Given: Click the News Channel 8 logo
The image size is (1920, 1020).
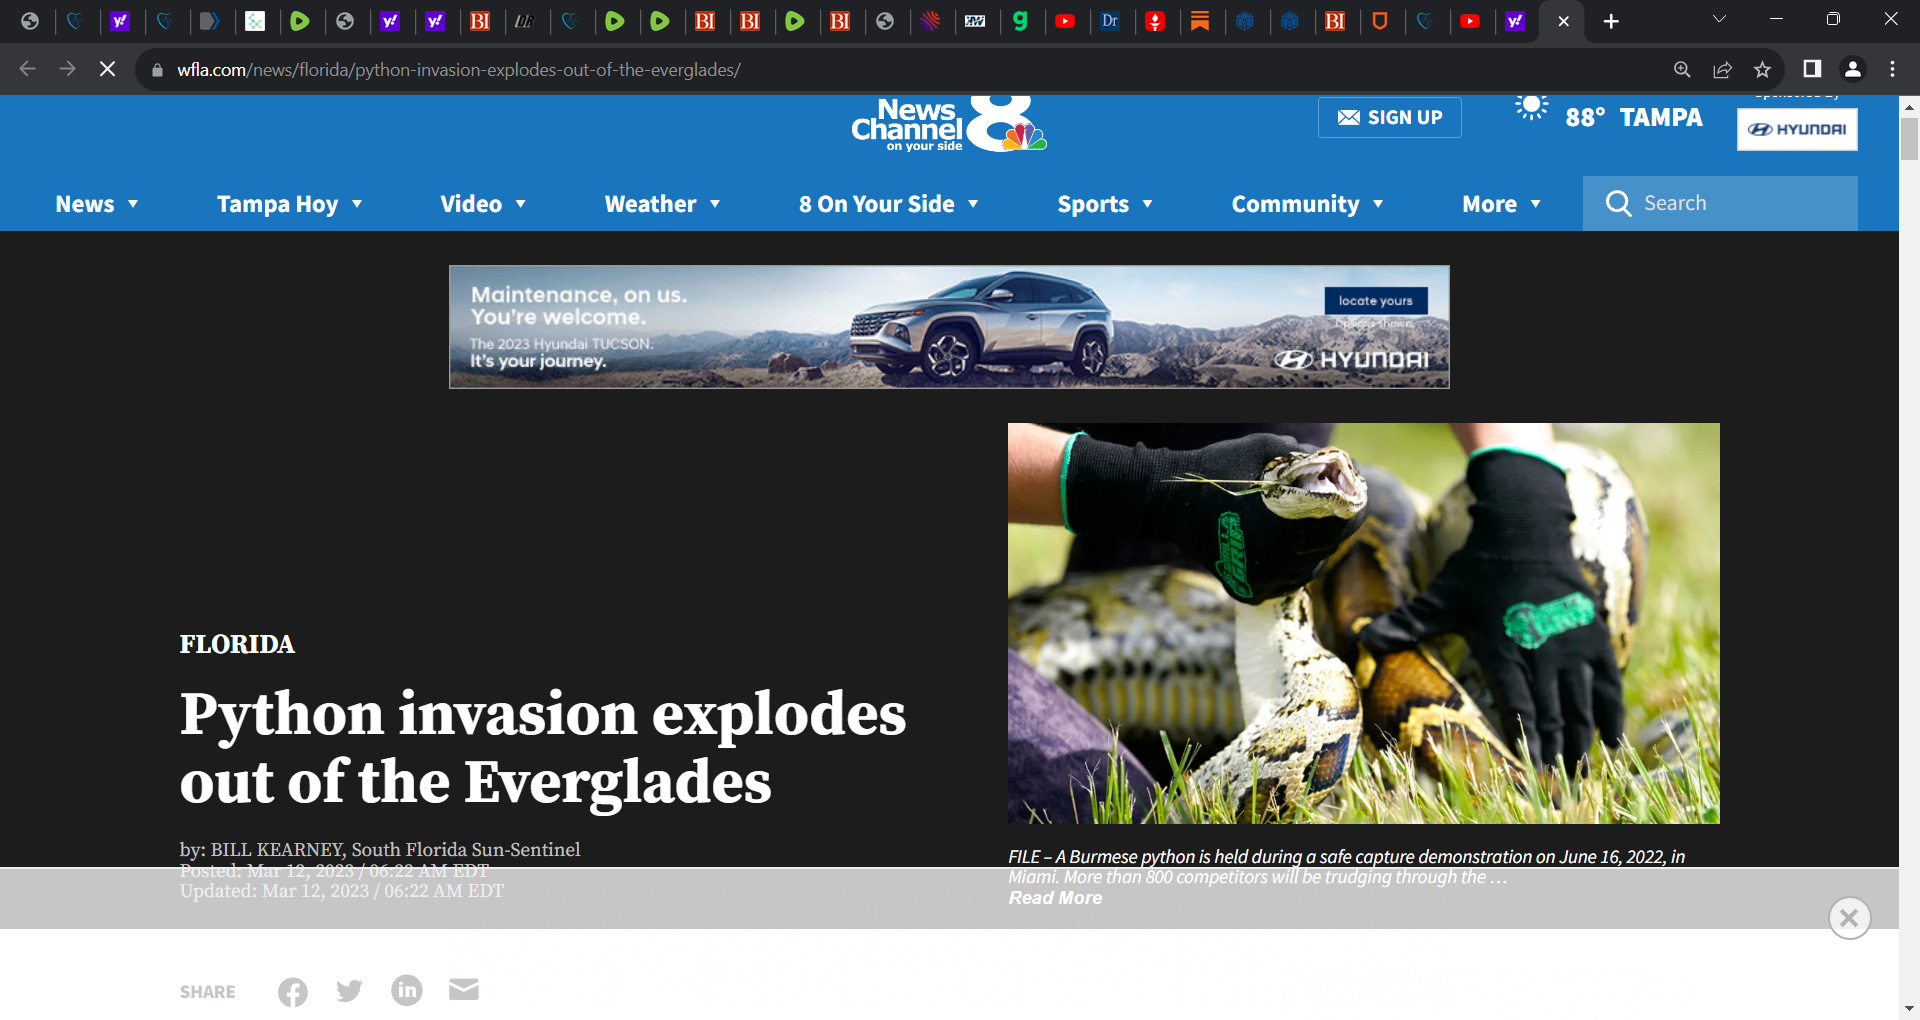Looking at the screenshot, I should (948, 125).
